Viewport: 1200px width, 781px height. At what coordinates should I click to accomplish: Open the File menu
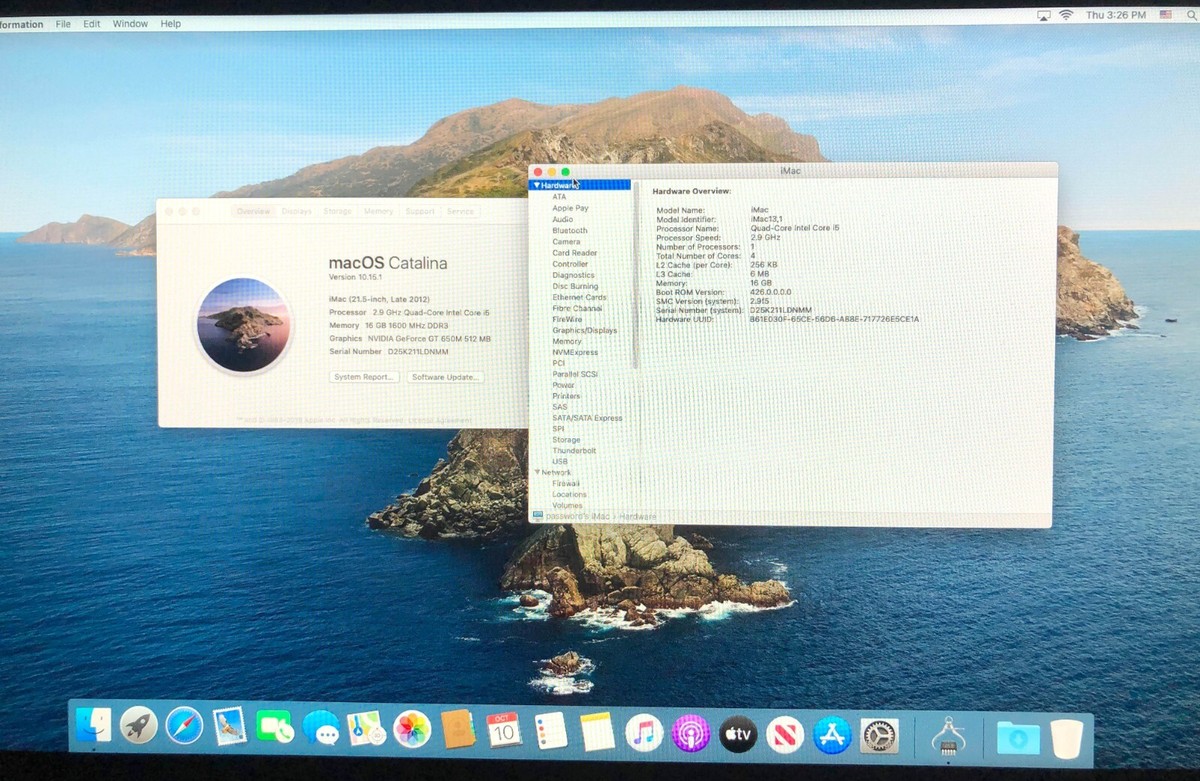coord(63,23)
